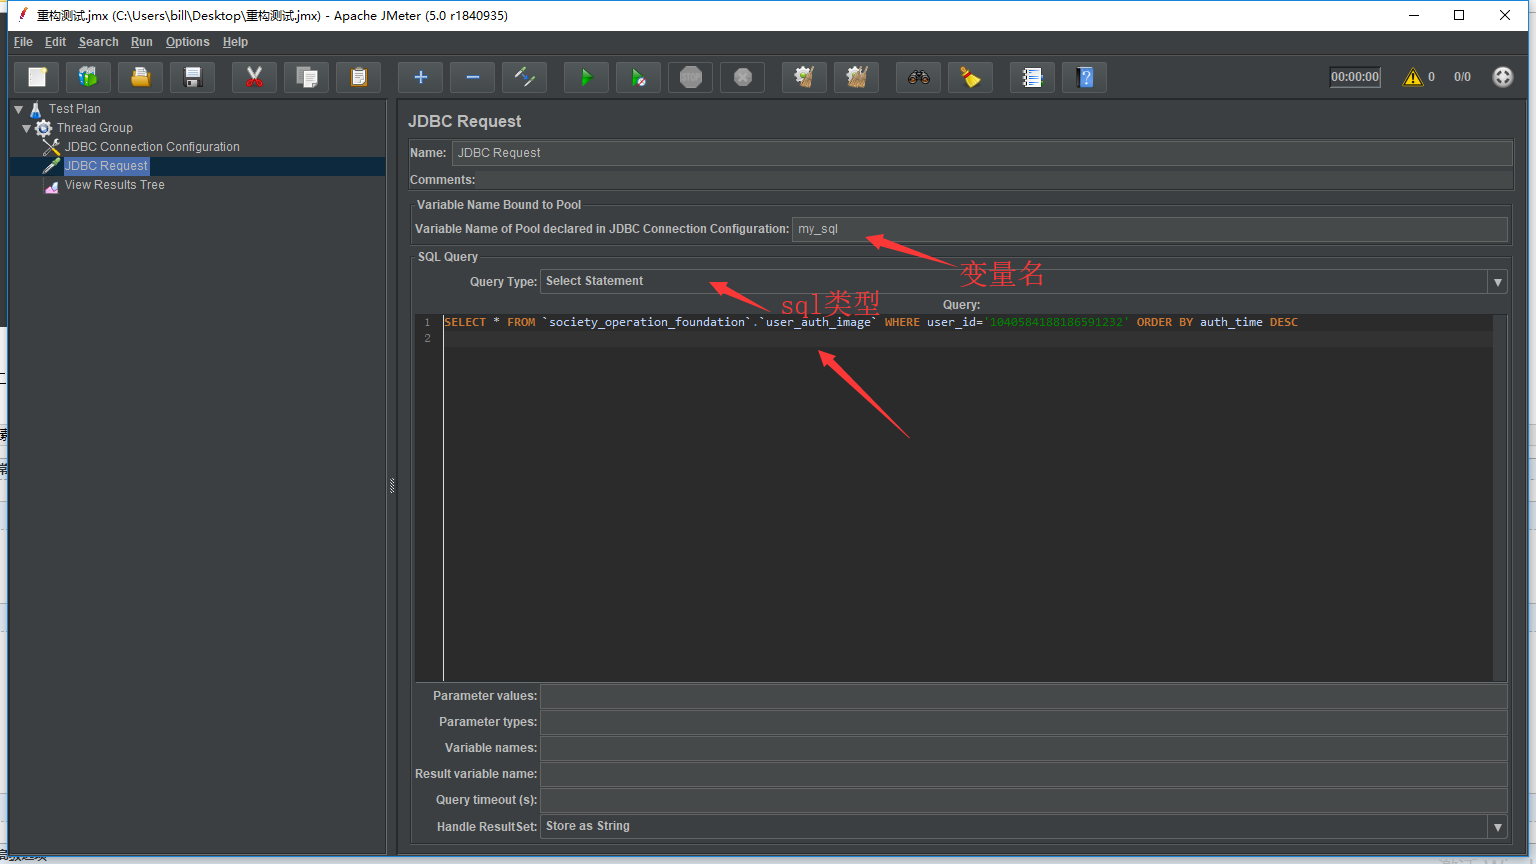Select Thread Group in the tree
Image resolution: width=1536 pixels, height=864 pixels.
pos(94,128)
